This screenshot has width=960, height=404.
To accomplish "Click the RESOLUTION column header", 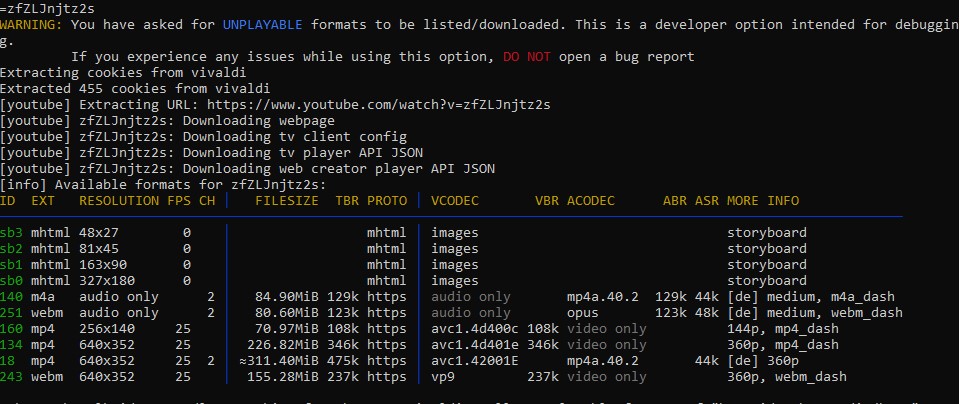I will [x=119, y=200].
